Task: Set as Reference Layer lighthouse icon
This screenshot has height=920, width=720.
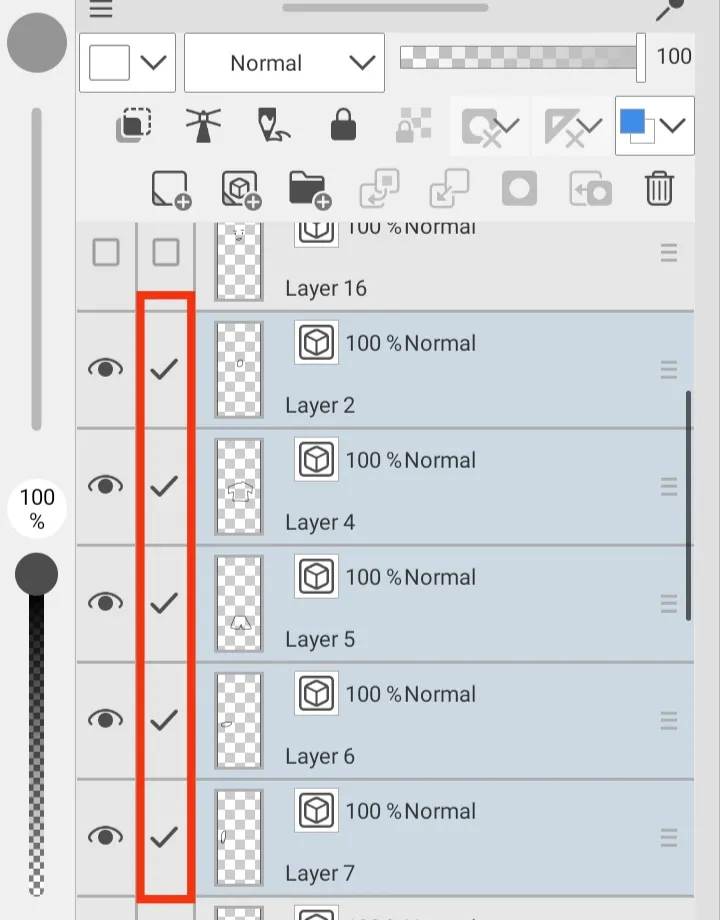Action: coord(203,125)
